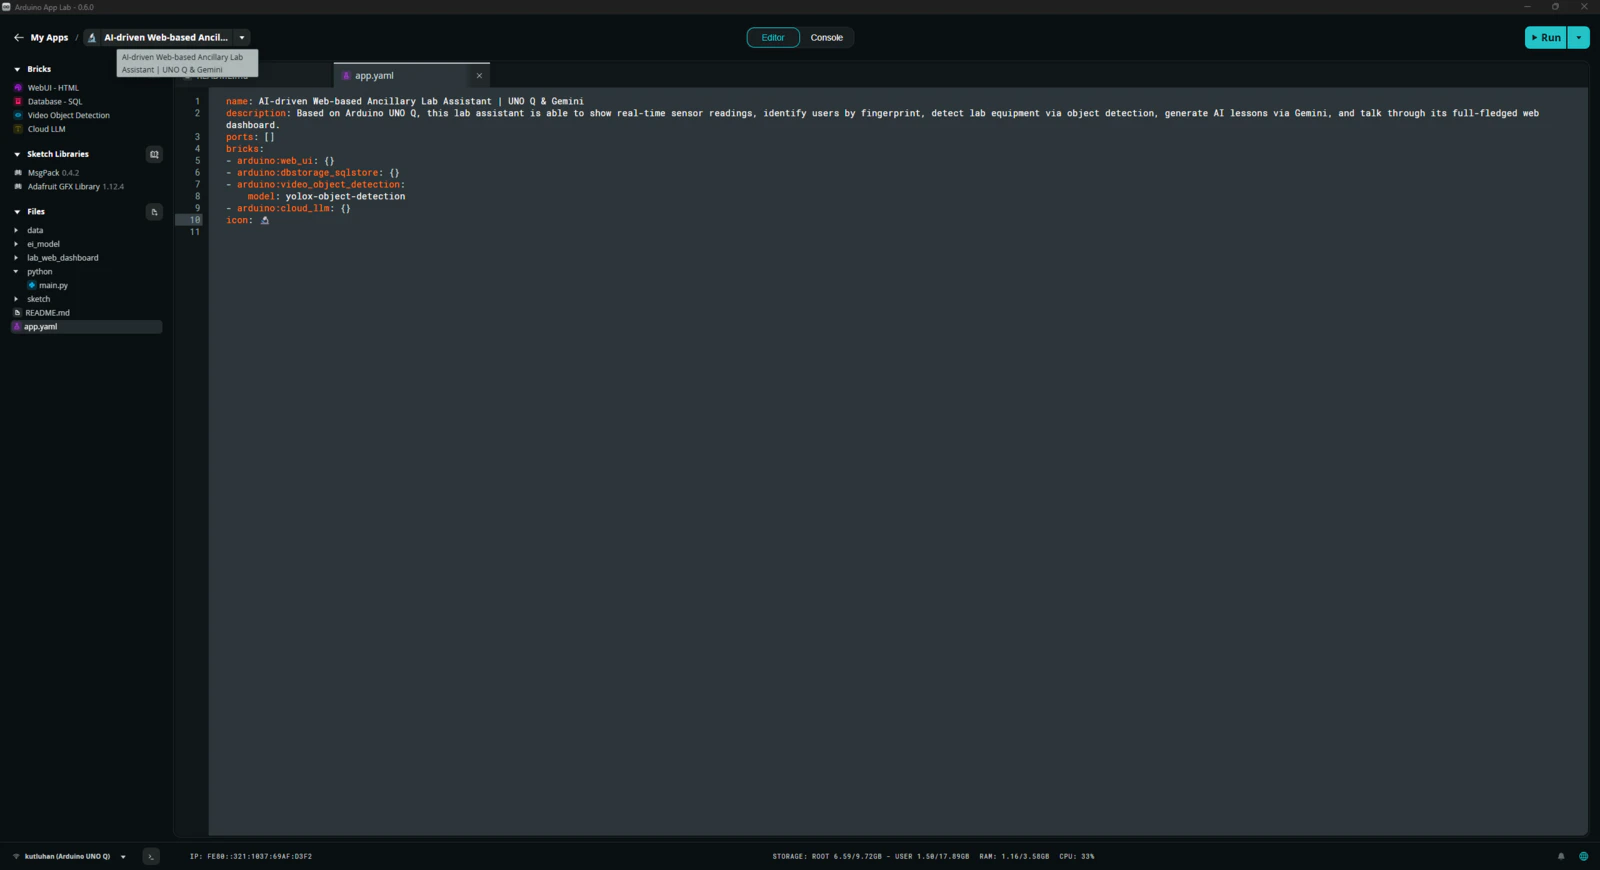Open the Database - SQL brick
1600x870 pixels.
55,102
